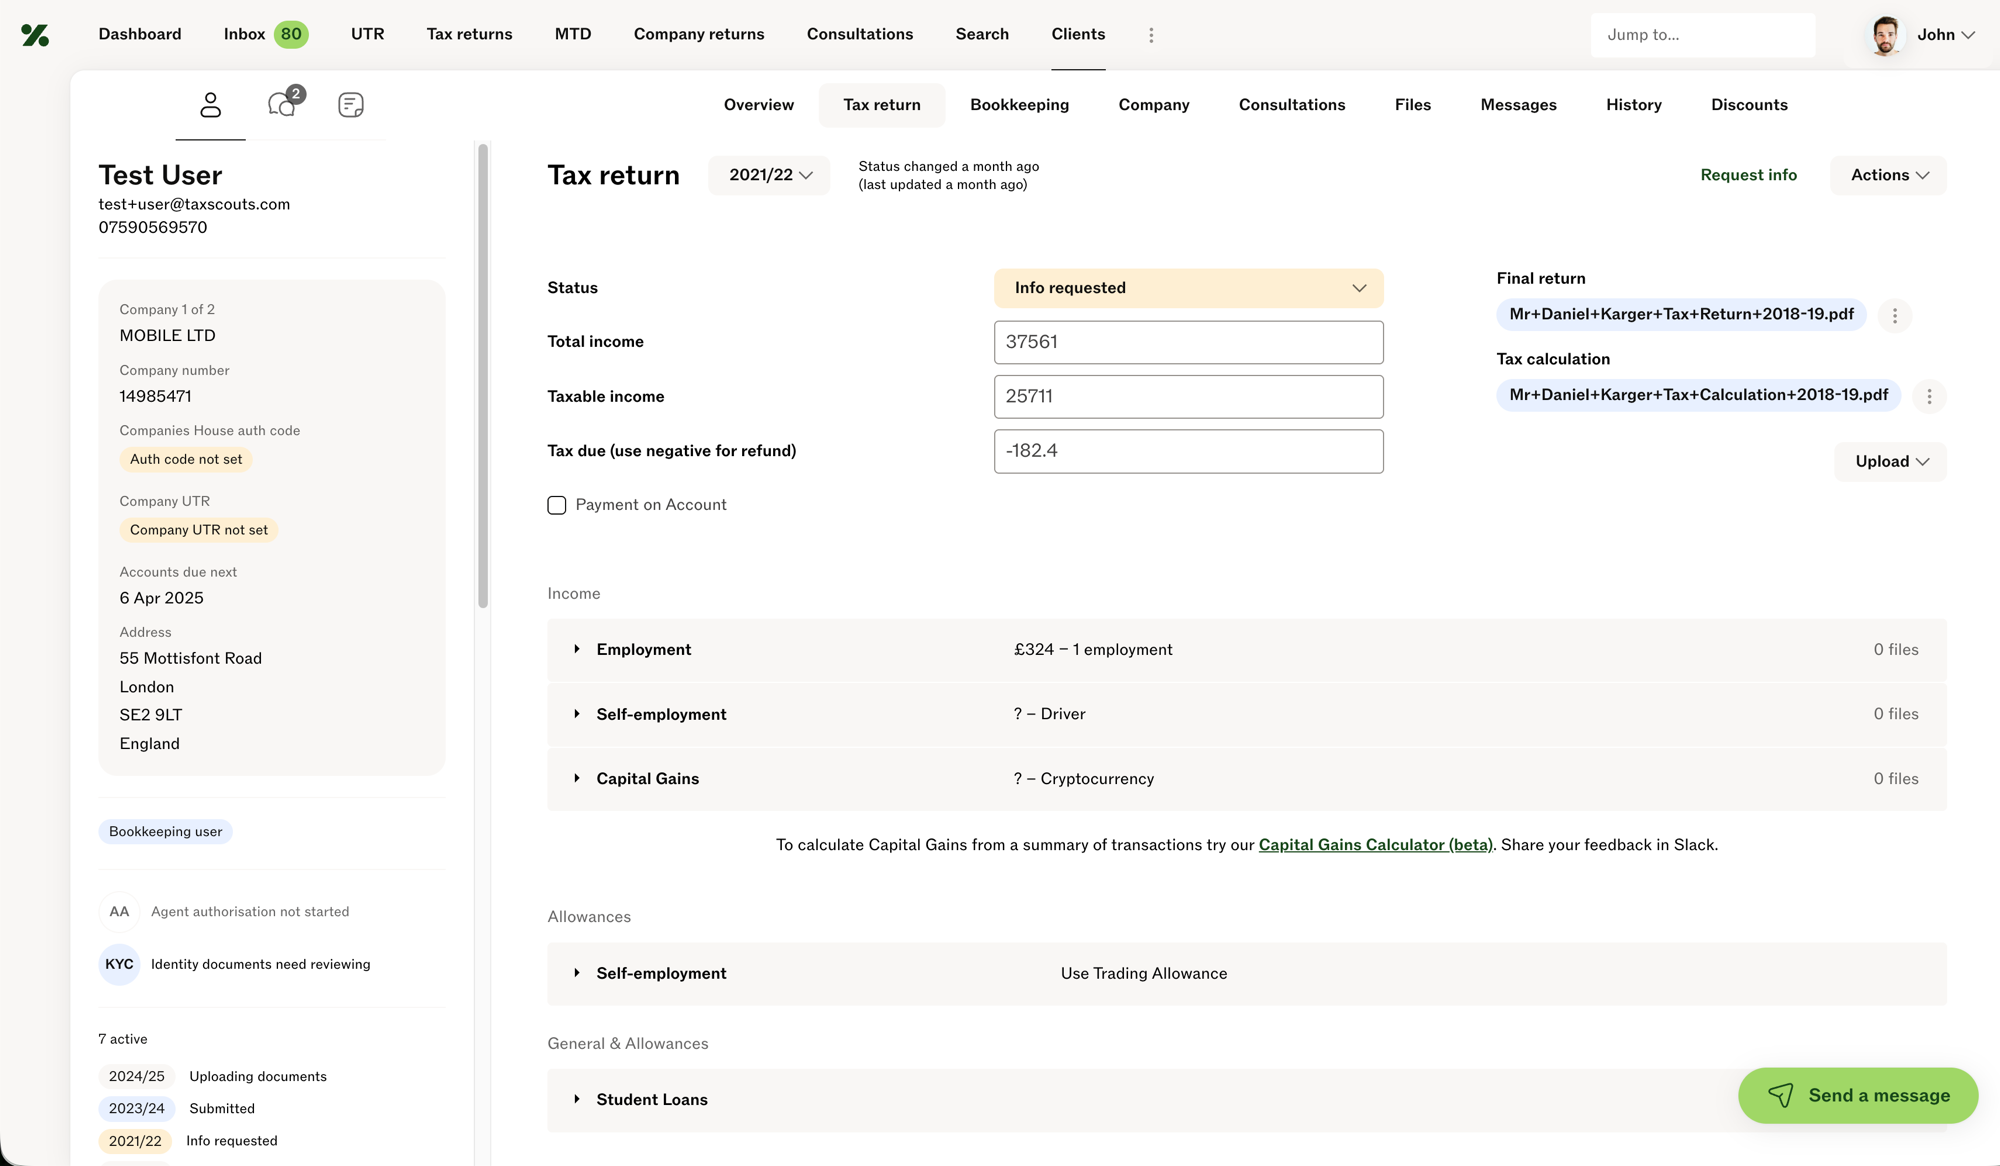Open the Capital Gains Calculator (beta) link
This screenshot has width=2000, height=1166.
pyautogui.click(x=1375, y=845)
